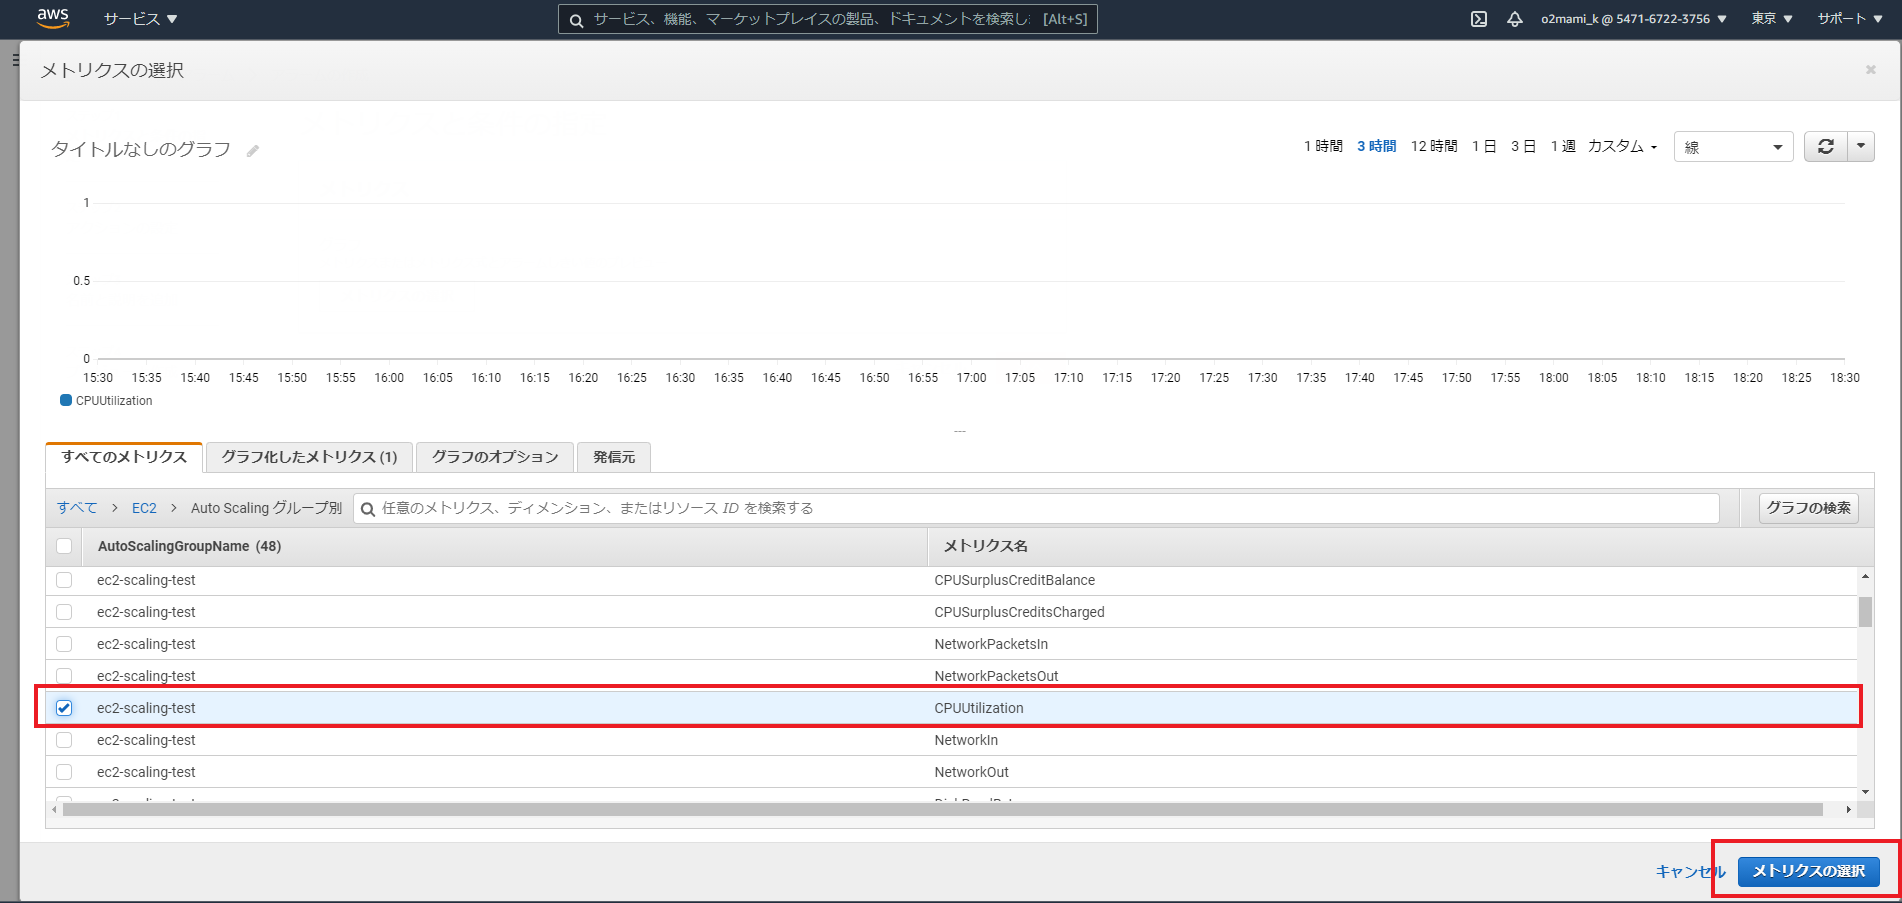Set time range to 3 時間

tap(1376, 146)
